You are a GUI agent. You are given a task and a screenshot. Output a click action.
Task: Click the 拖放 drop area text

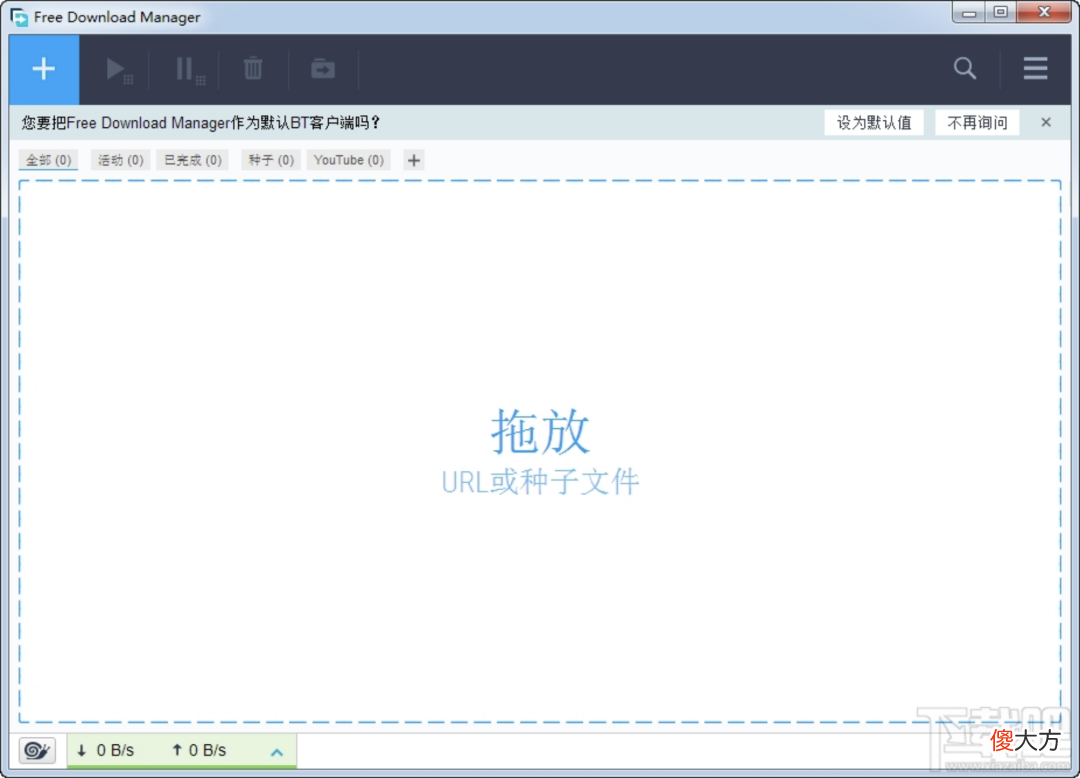tap(540, 432)
